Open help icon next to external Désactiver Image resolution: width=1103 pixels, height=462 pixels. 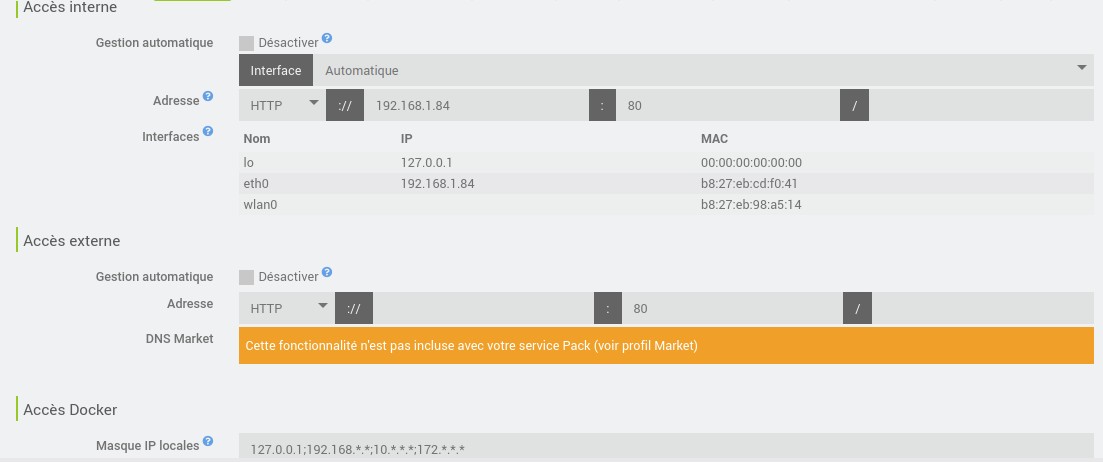(327, 272)
